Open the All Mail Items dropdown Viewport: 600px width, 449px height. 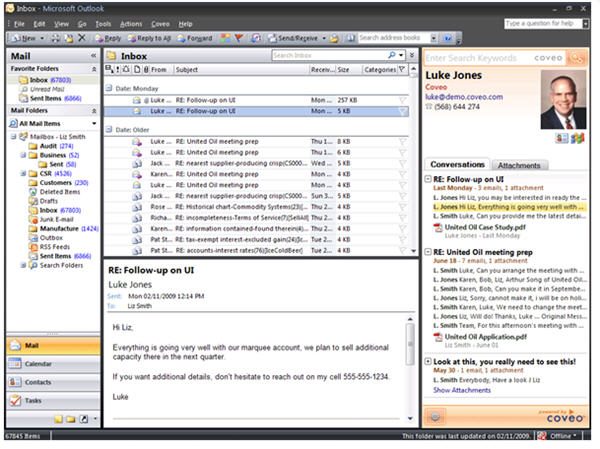pyautogui.click(x=94, y=124)
